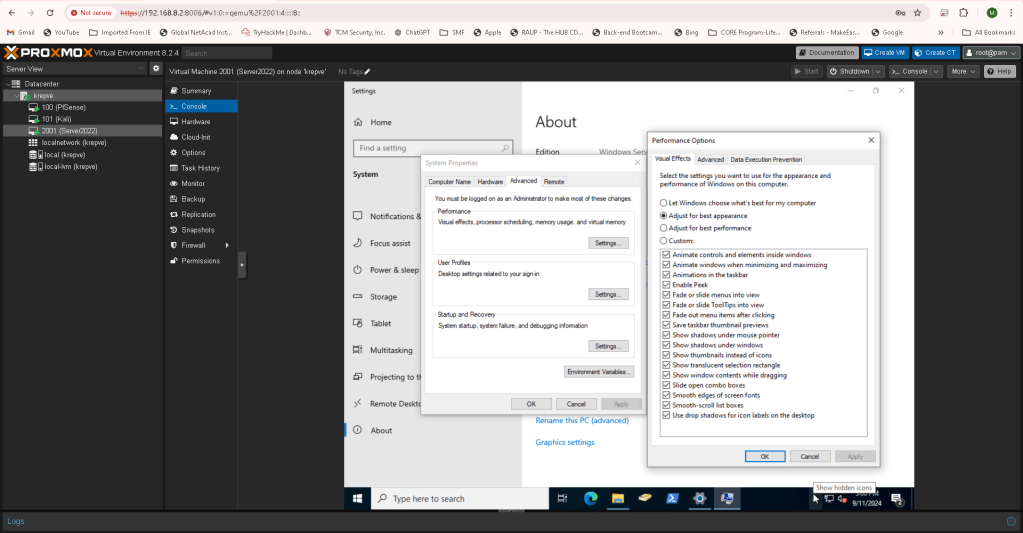The image size is (1023, 533).
Task: Expand the More dropdown menu
Action: [962, 72]
